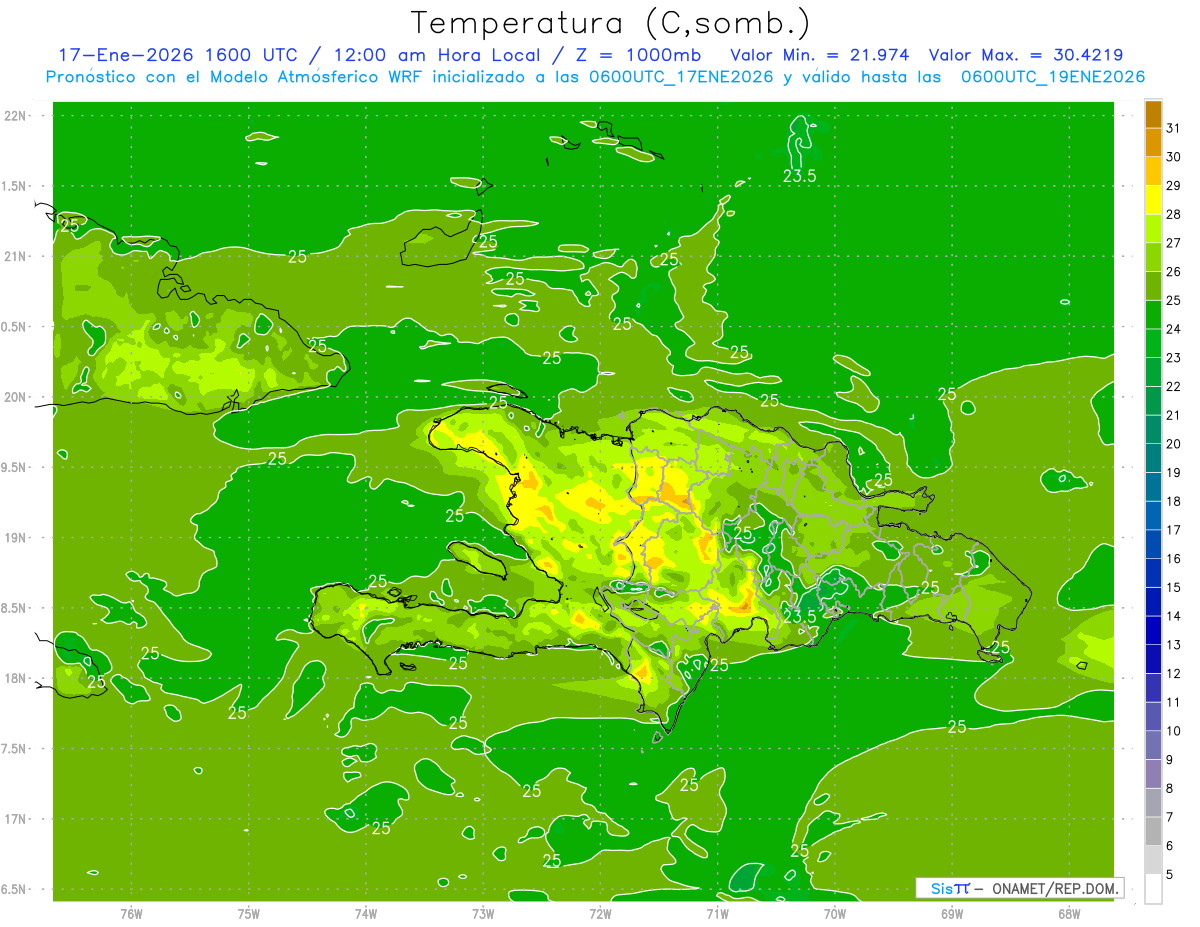Image resolution: width=1200 pixels, height=927 pixels.
Task: Pick the dark blue legend swatch between 12 and 13
Action: [1153, 660]
